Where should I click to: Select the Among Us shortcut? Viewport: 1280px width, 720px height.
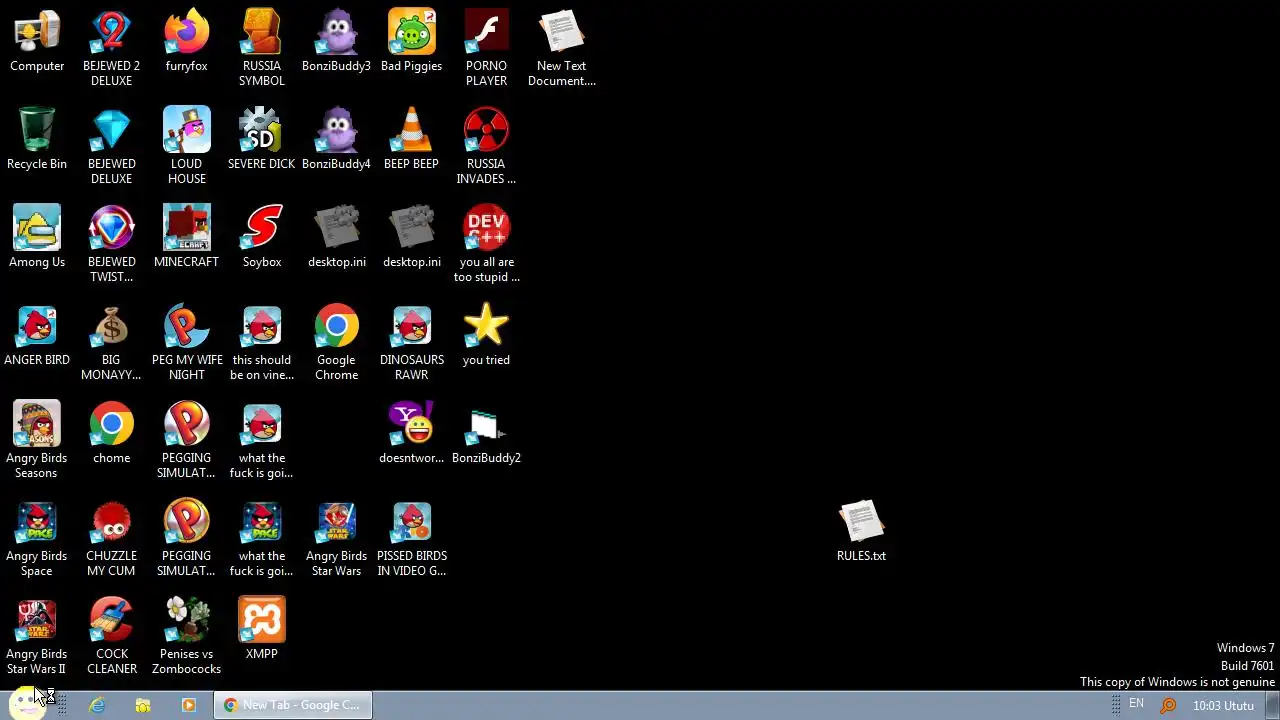coord(37,229)
